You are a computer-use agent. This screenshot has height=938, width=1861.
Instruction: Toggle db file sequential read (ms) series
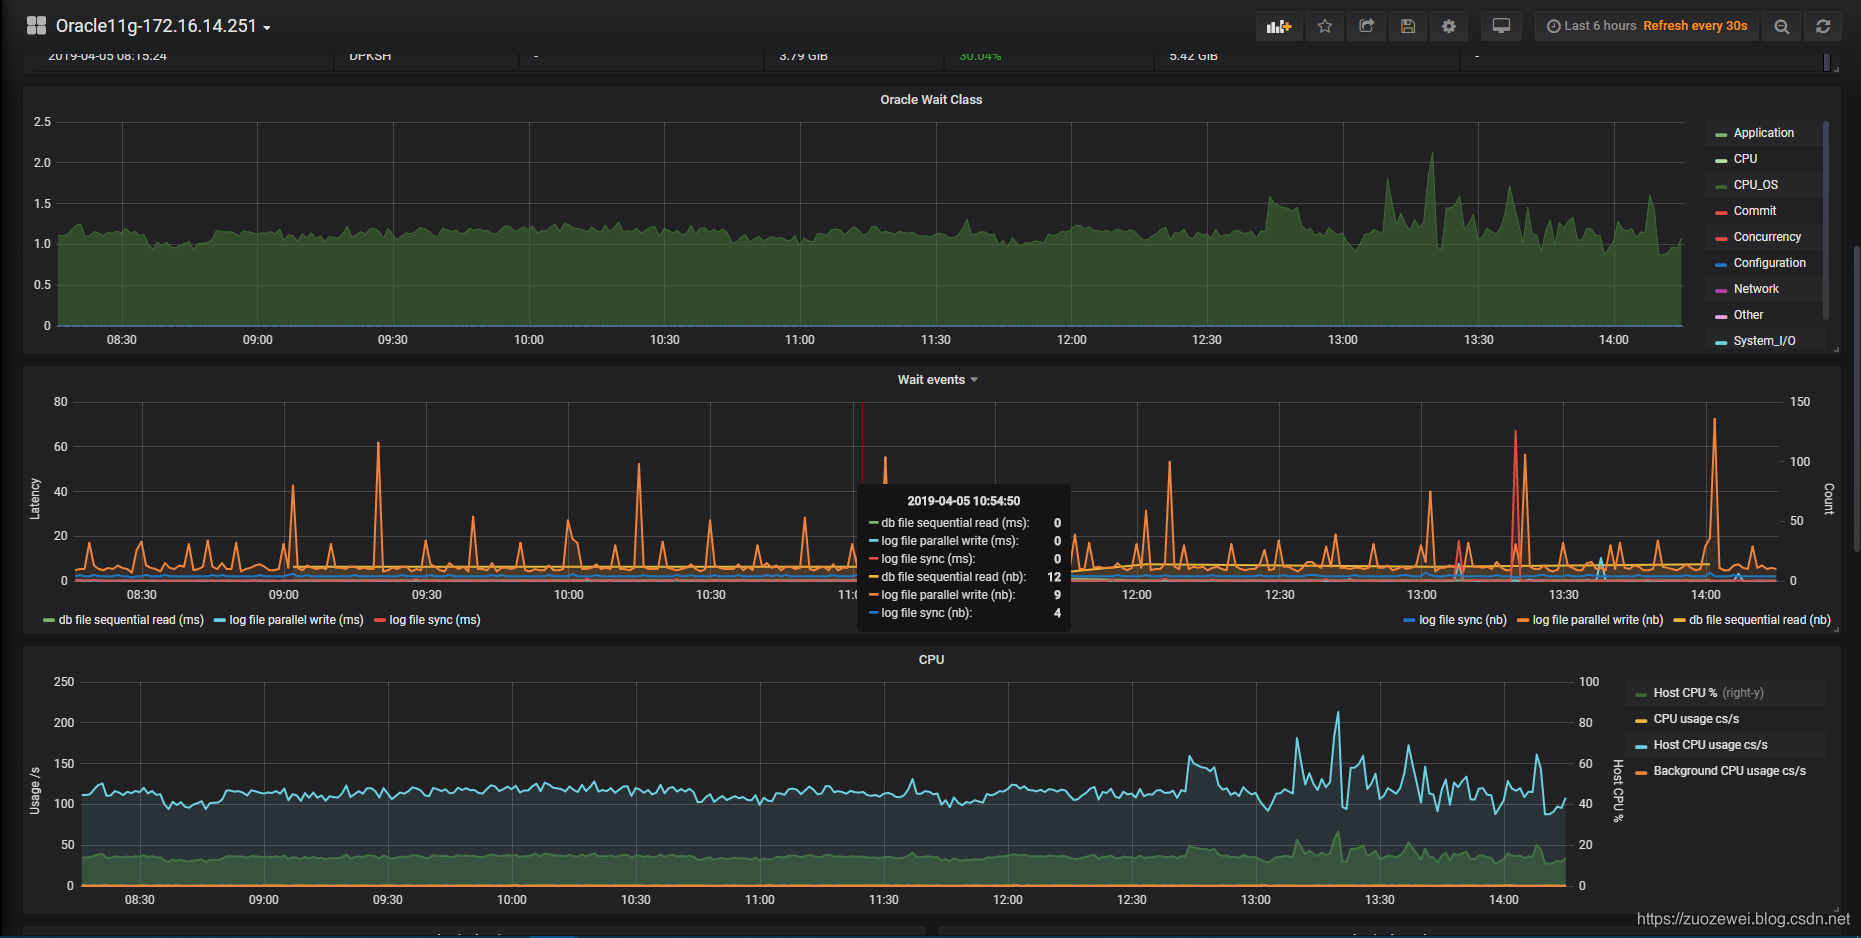131,620
